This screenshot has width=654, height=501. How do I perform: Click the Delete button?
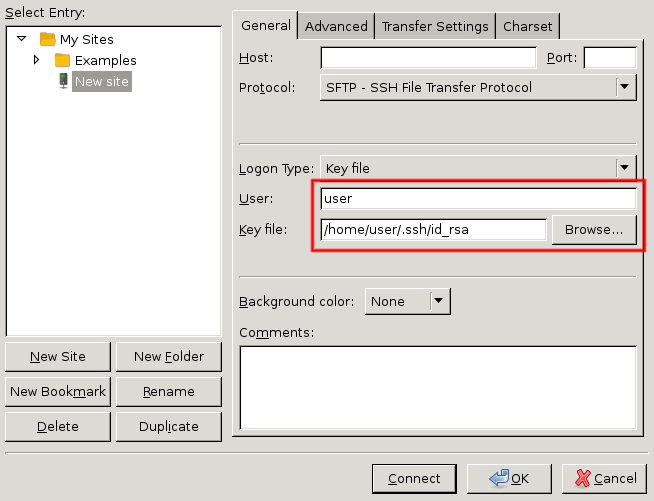click(x=58, y=426)
